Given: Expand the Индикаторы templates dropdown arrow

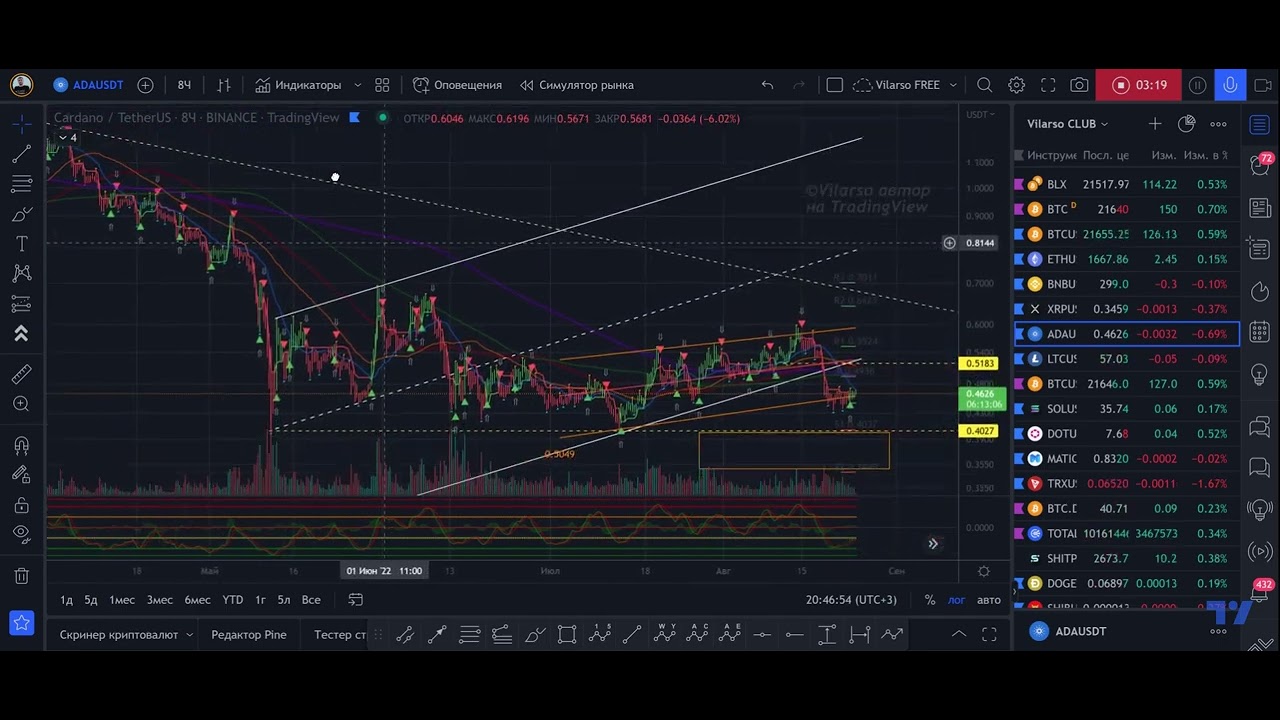Looking at the screenshot, I should click(x=357, y=85).
